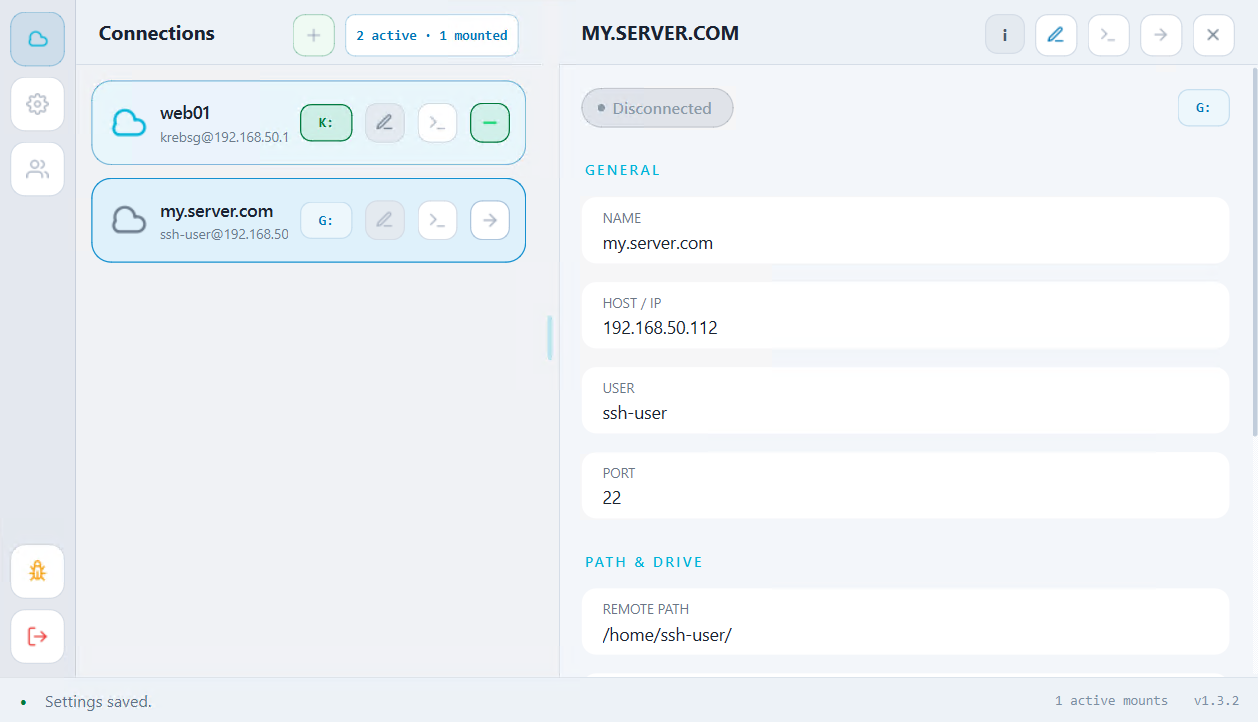Click the USER field ssh-user

(x=905, y=400)
